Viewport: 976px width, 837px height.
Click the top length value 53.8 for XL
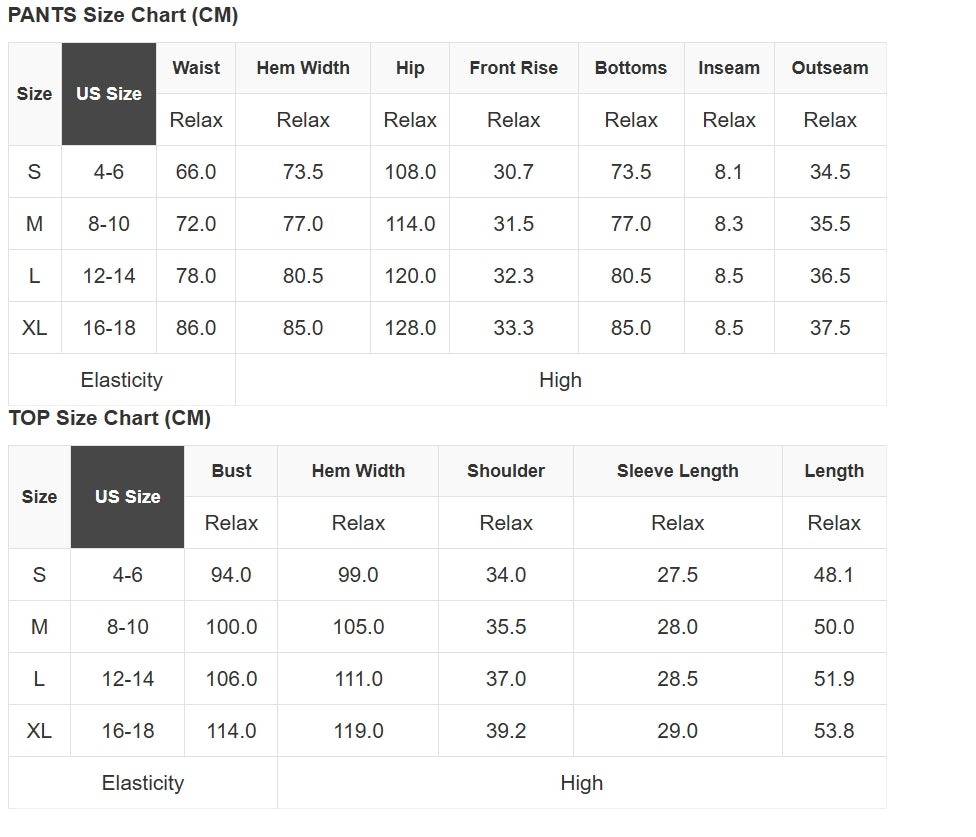coord(834,731)
